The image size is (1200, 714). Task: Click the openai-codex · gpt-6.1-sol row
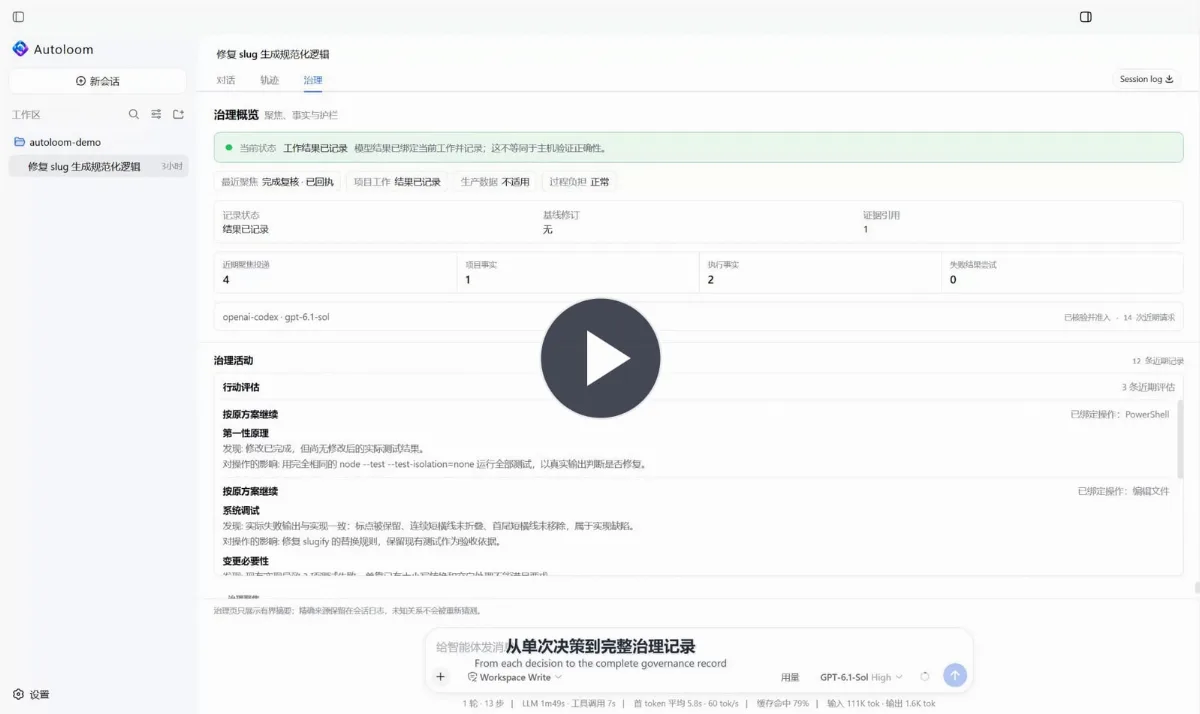pos(698,317)
